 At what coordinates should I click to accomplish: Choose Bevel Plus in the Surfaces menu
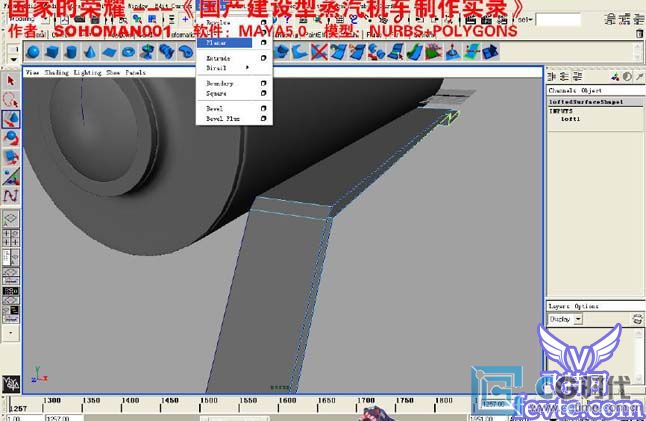tap(223, 119)
